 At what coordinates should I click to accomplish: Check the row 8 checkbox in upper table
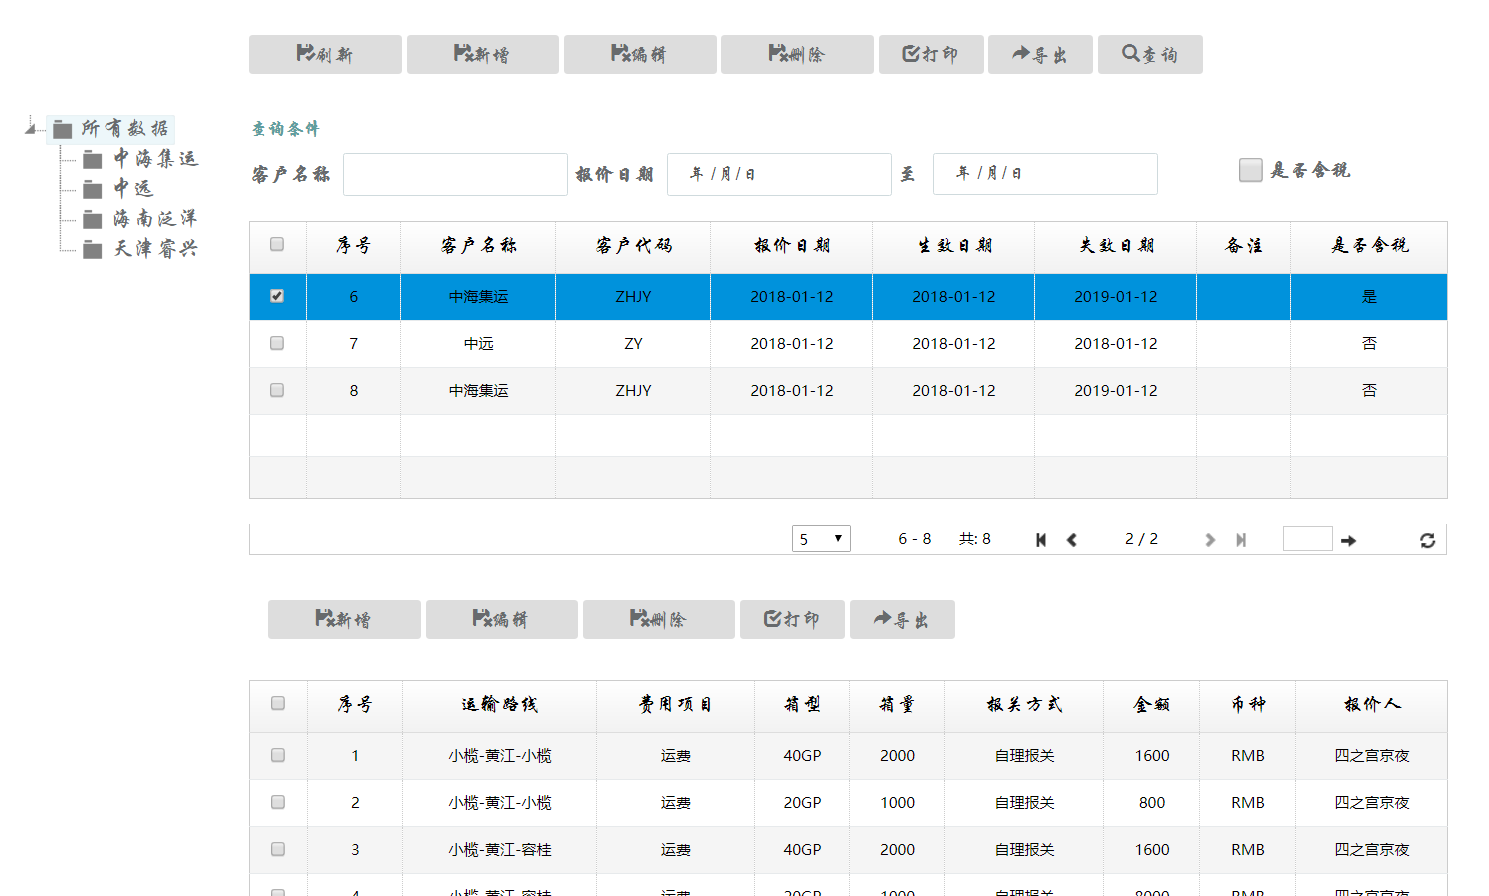point(277,390)
